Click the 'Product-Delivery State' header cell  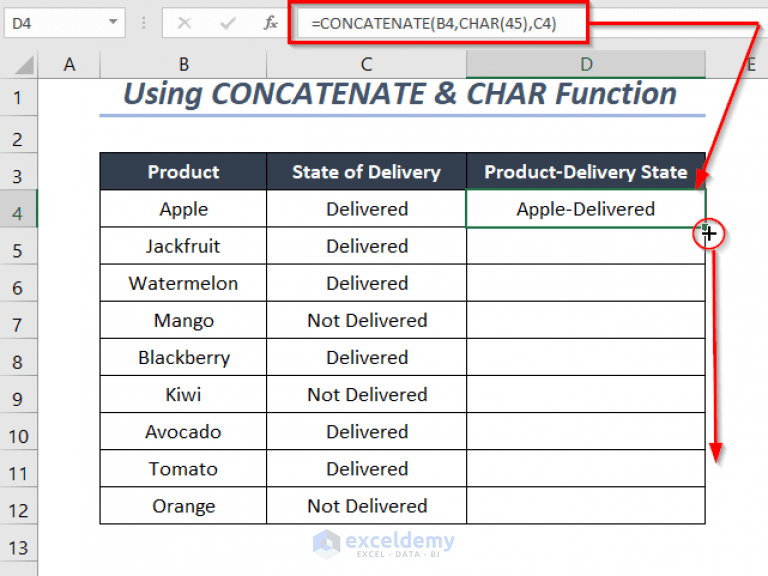(x=586, y=171)
